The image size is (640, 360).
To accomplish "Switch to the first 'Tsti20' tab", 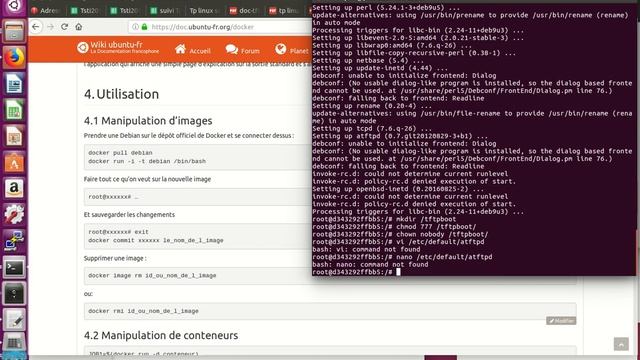I will tap(86, 11).
